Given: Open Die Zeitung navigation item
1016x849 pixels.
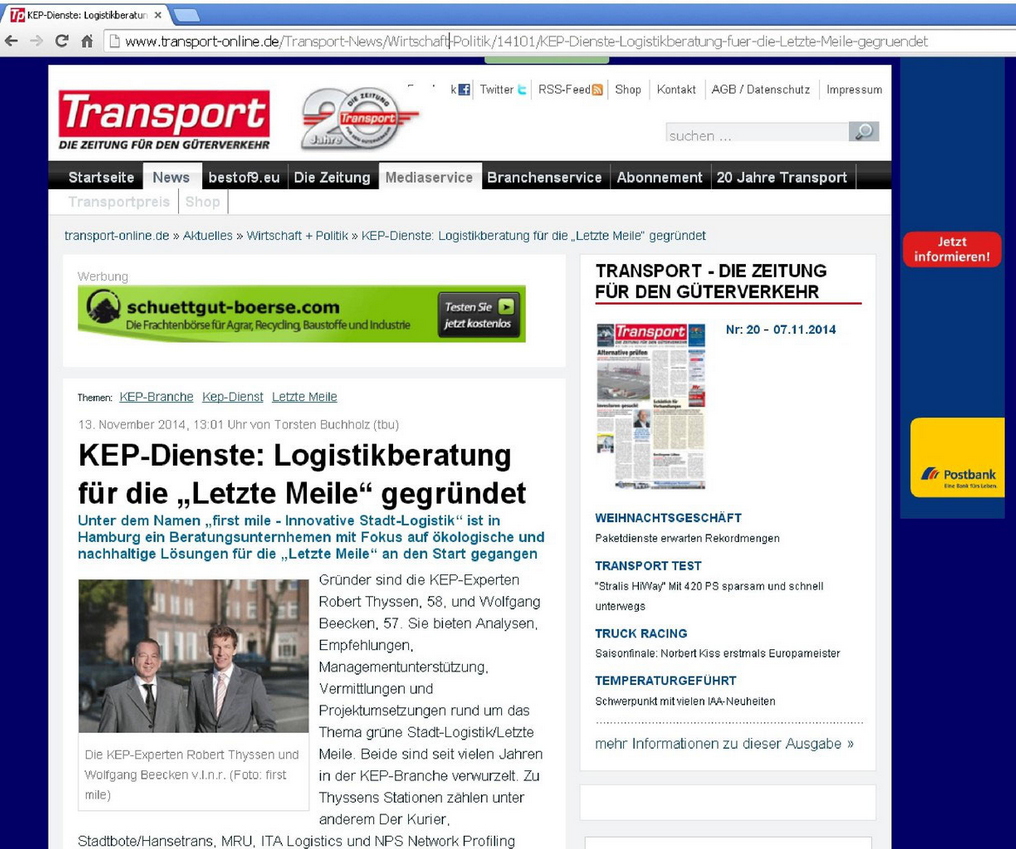Looking at the screenshot, I should 332,178.
